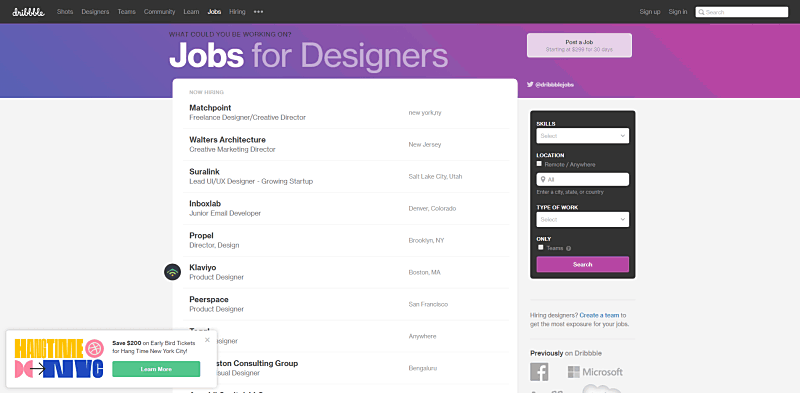This screenshot has width=800, height=393.
Task: Open the Klaviyo job listing title
Action: 203,267
